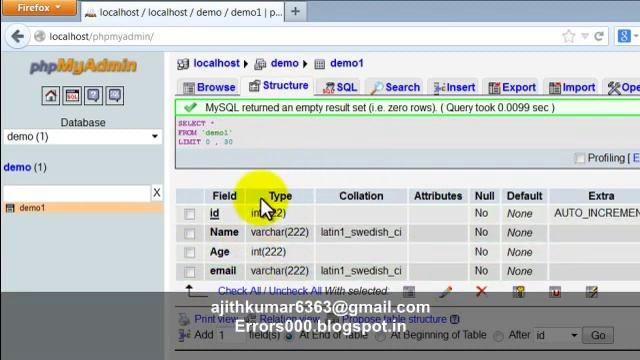The image size is (640, 360).
Task: Open phpMyAdmin logo home link
Action: 83,66
